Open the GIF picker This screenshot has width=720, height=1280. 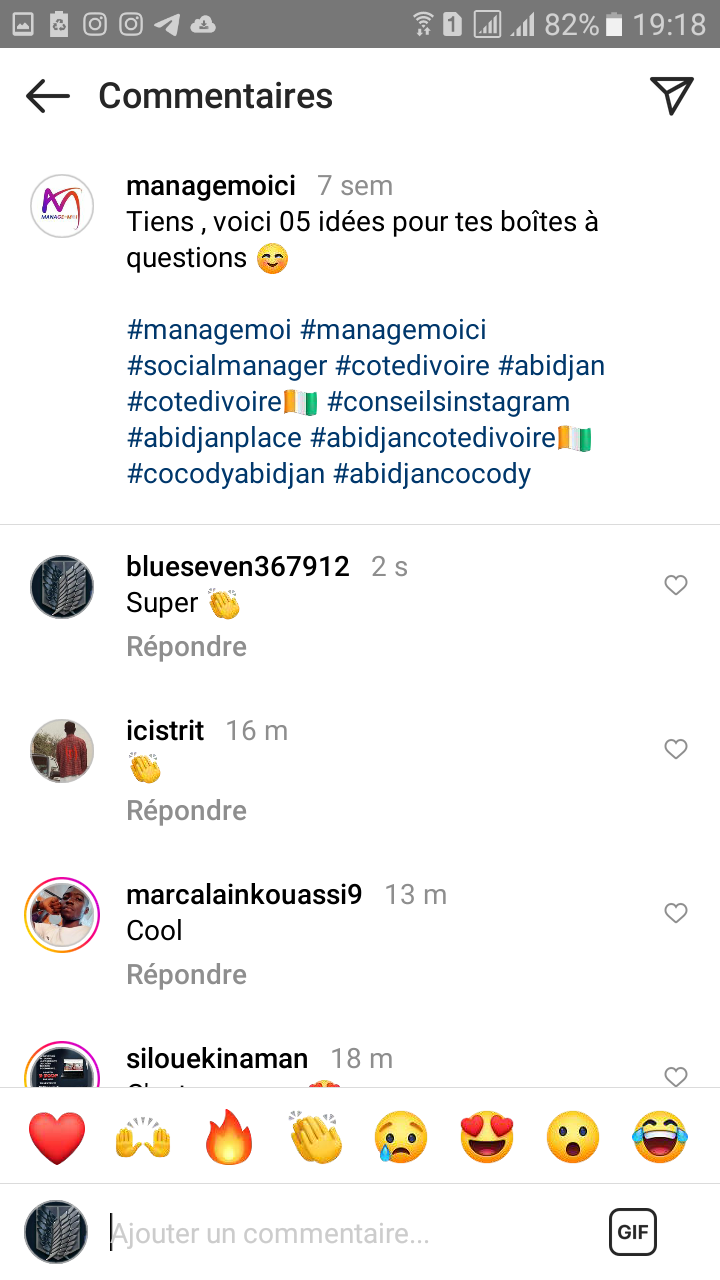coord(632,1232)
